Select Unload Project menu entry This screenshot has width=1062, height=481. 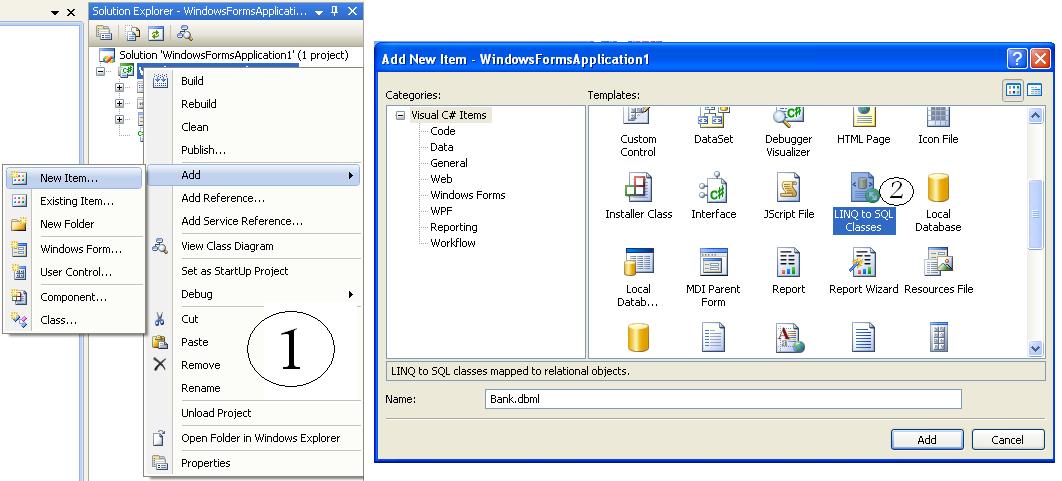click(254, 413)
